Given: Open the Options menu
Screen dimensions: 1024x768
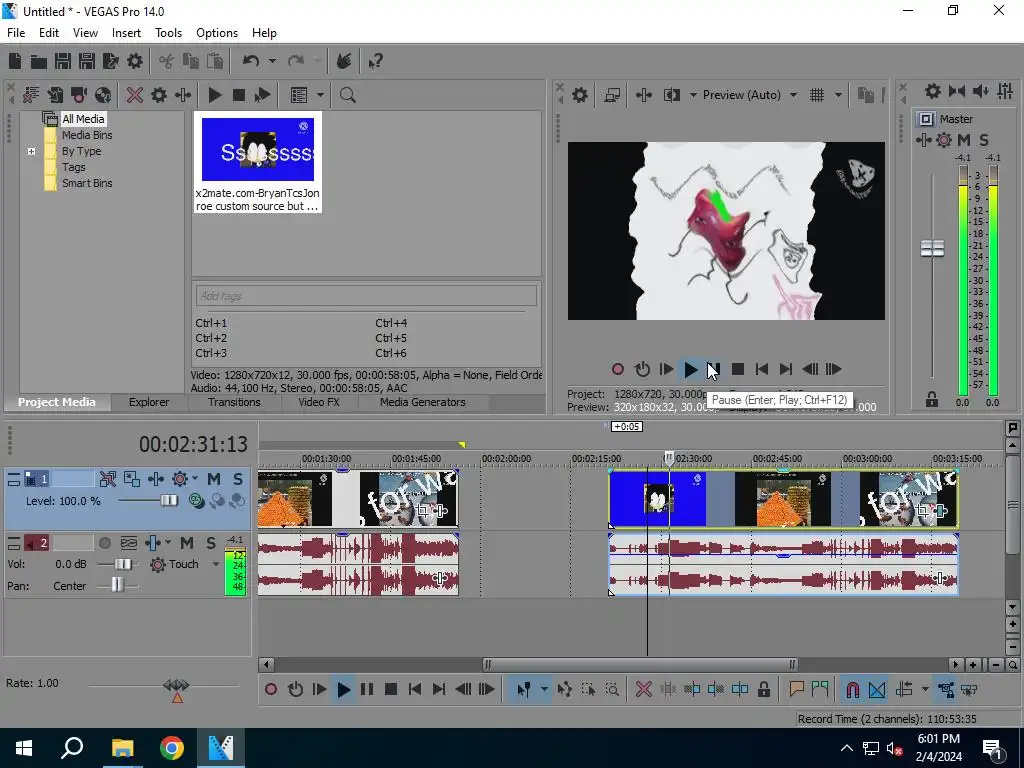Looking at the screenshot, I should click(x=217, y=33).
